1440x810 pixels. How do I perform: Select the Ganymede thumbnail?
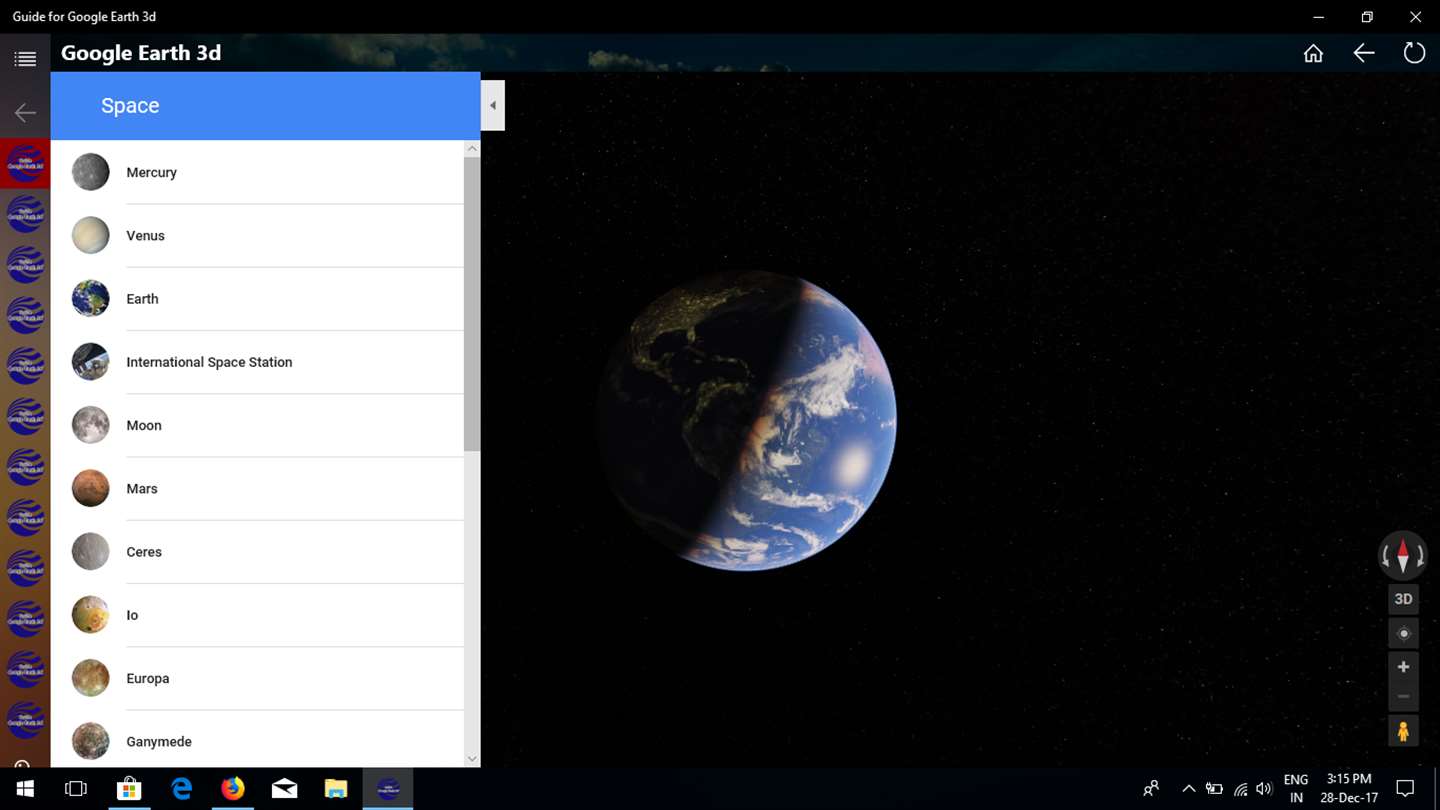click(90, 741)
